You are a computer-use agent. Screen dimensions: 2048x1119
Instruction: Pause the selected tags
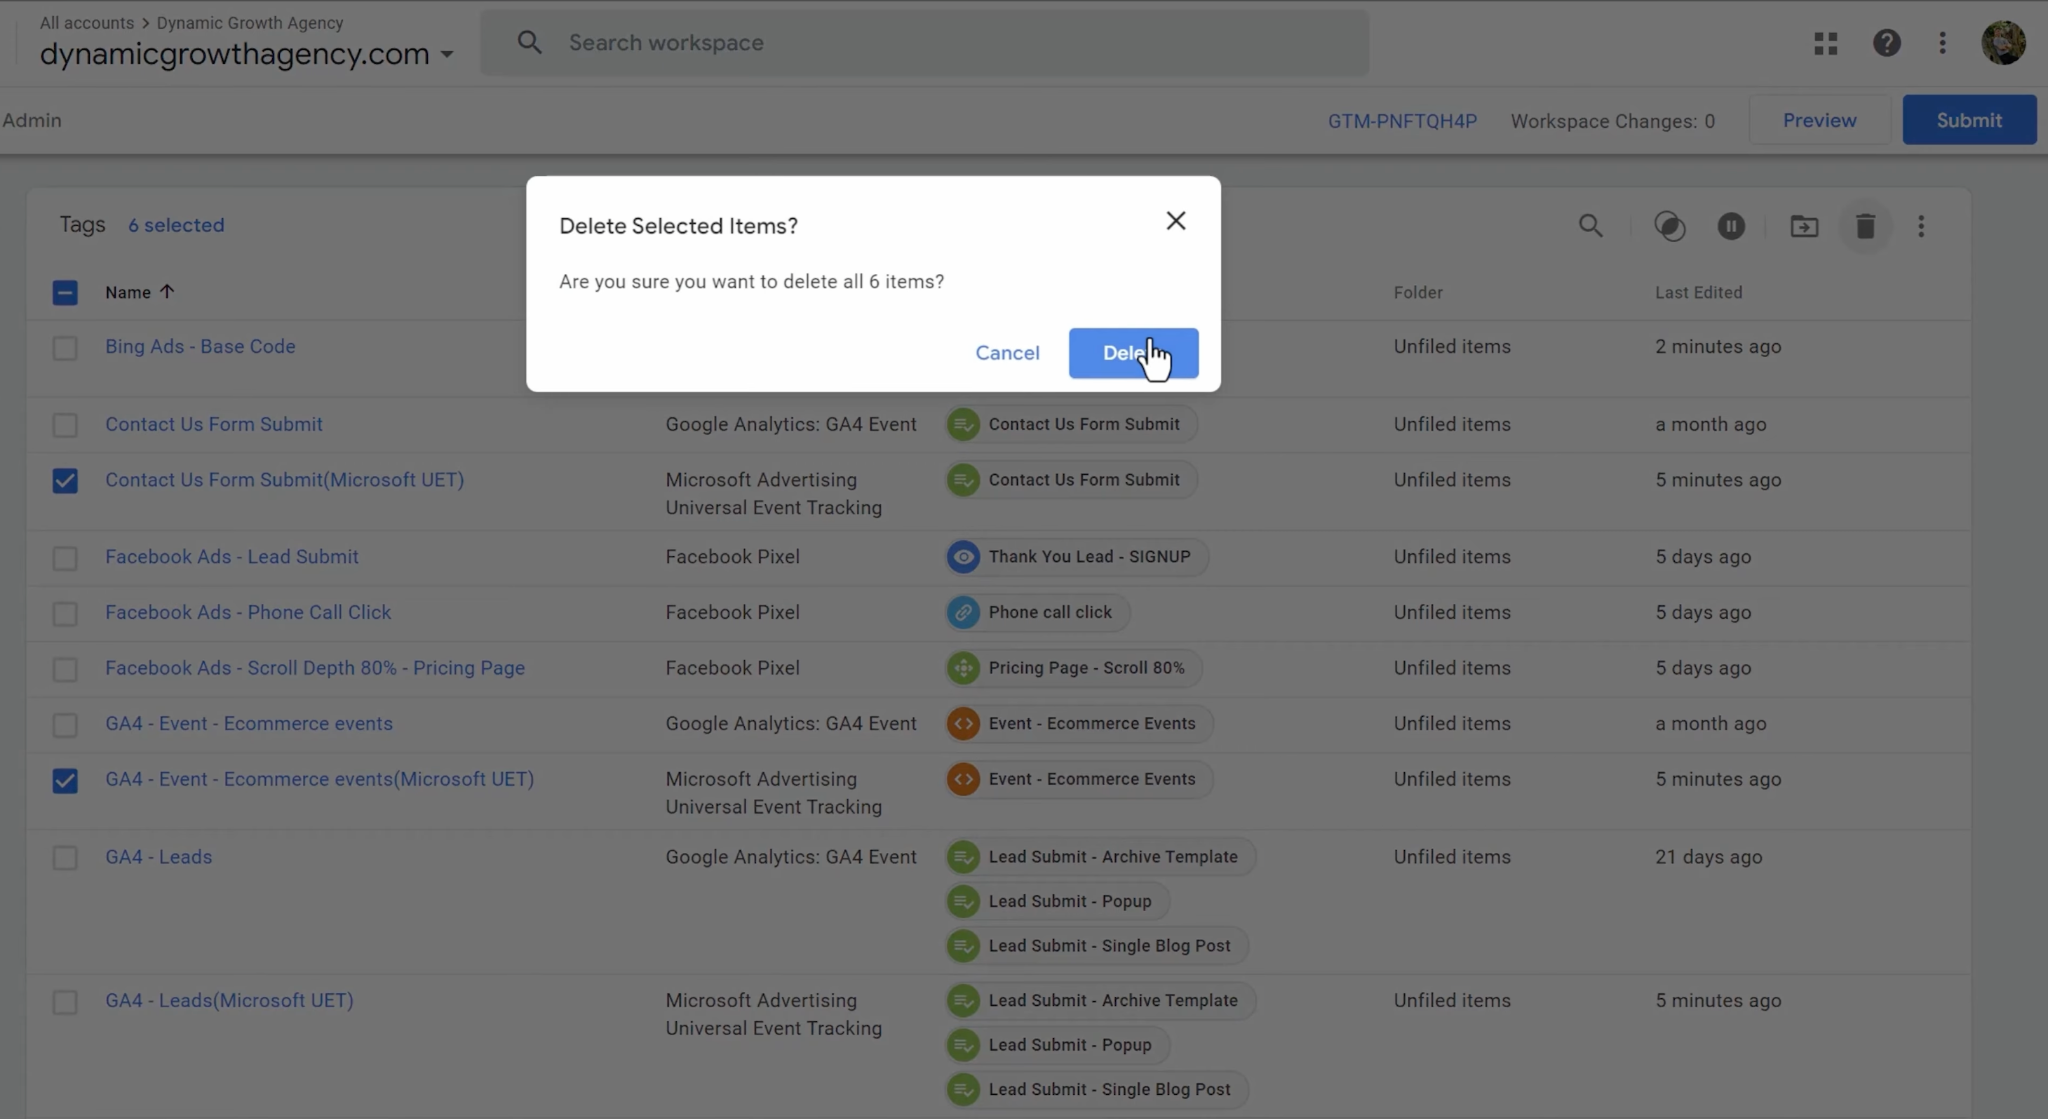(1731, 226)
